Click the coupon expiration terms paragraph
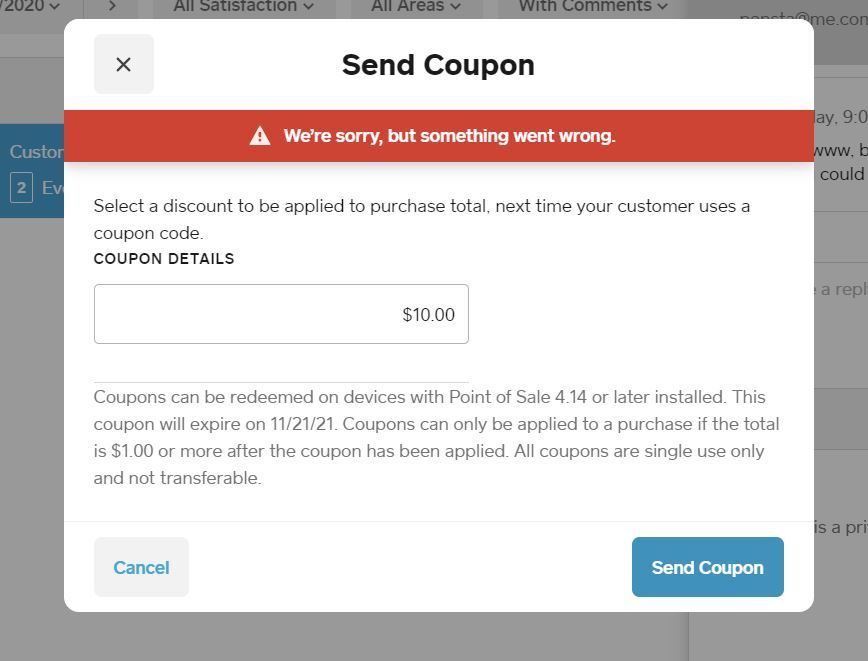The height and width of the screenshot is (661, 868). click(436, 437)
